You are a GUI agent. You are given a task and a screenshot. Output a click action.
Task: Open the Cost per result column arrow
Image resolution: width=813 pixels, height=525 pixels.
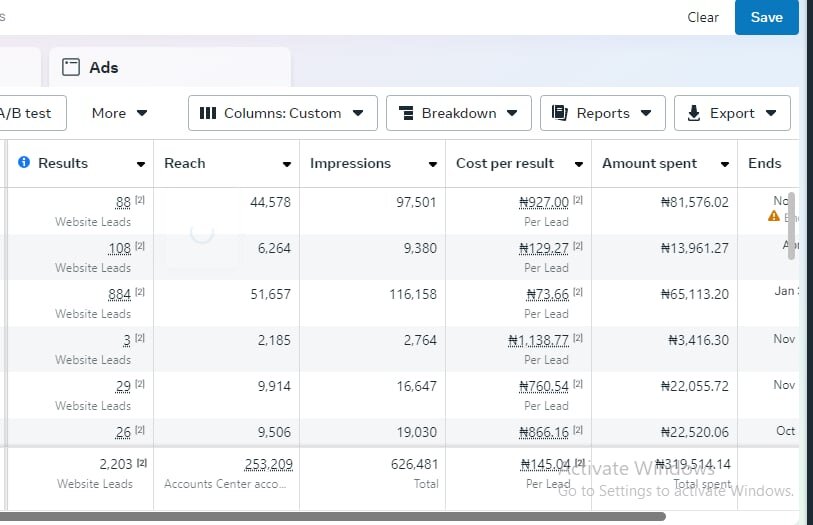[x=579, y=164]
